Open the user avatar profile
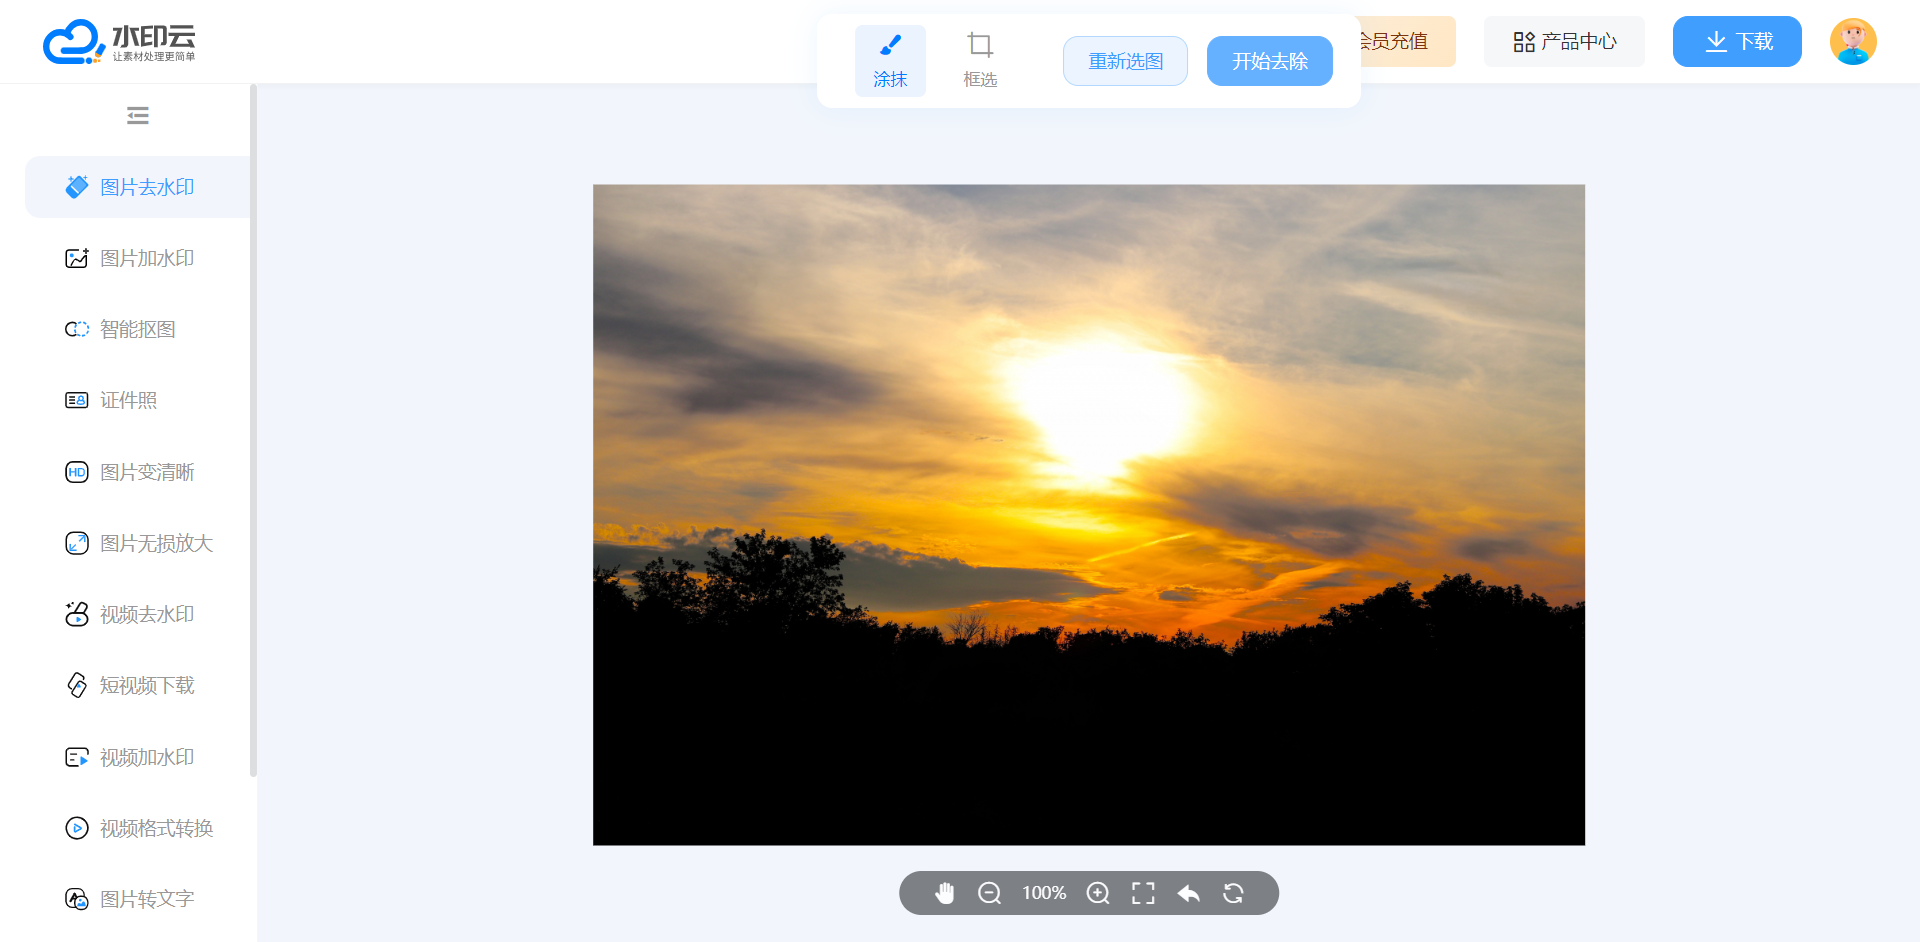This screenshot has height=942, width=1920. [x=1853, y=41]
